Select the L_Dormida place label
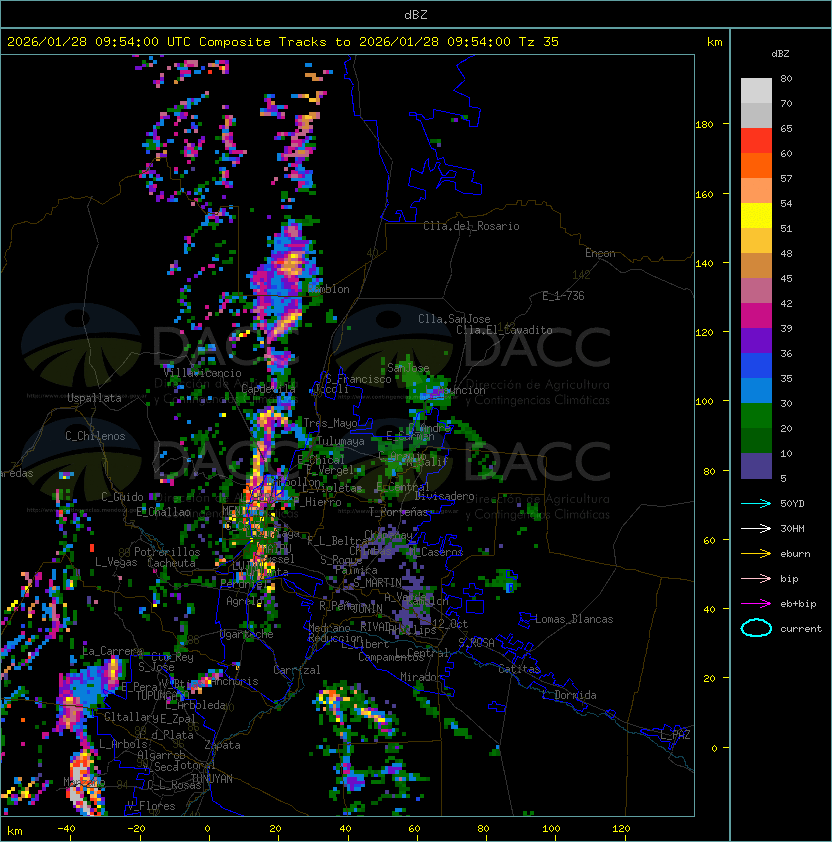This screenshot has width=832, height=842. [569, 695]
